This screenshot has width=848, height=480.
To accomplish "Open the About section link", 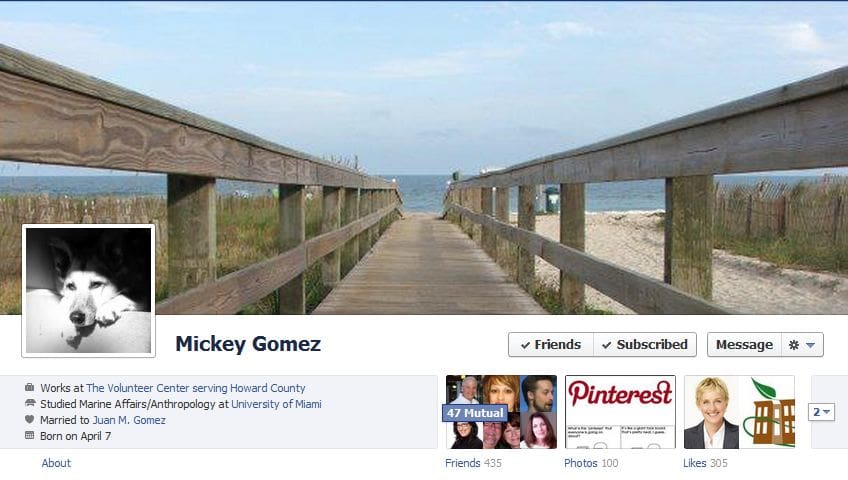I will point(56,463).
